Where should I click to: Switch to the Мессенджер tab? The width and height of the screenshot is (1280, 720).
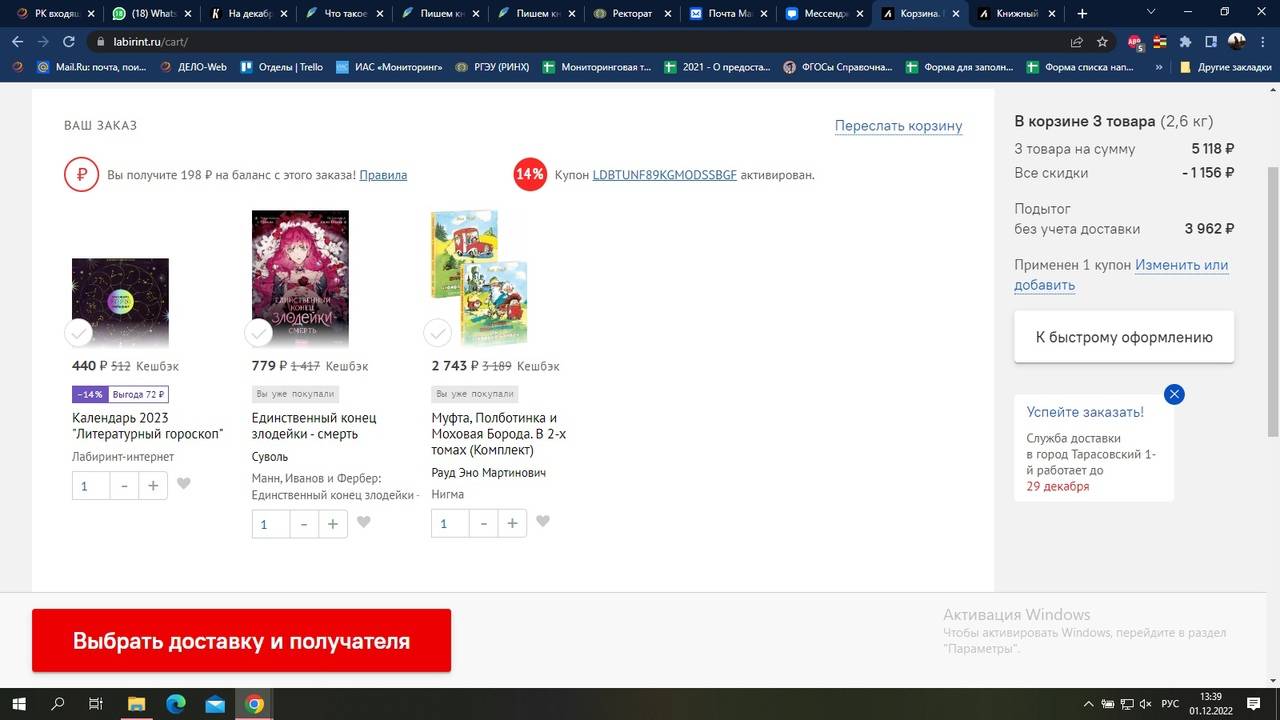(x=825, y=14)
